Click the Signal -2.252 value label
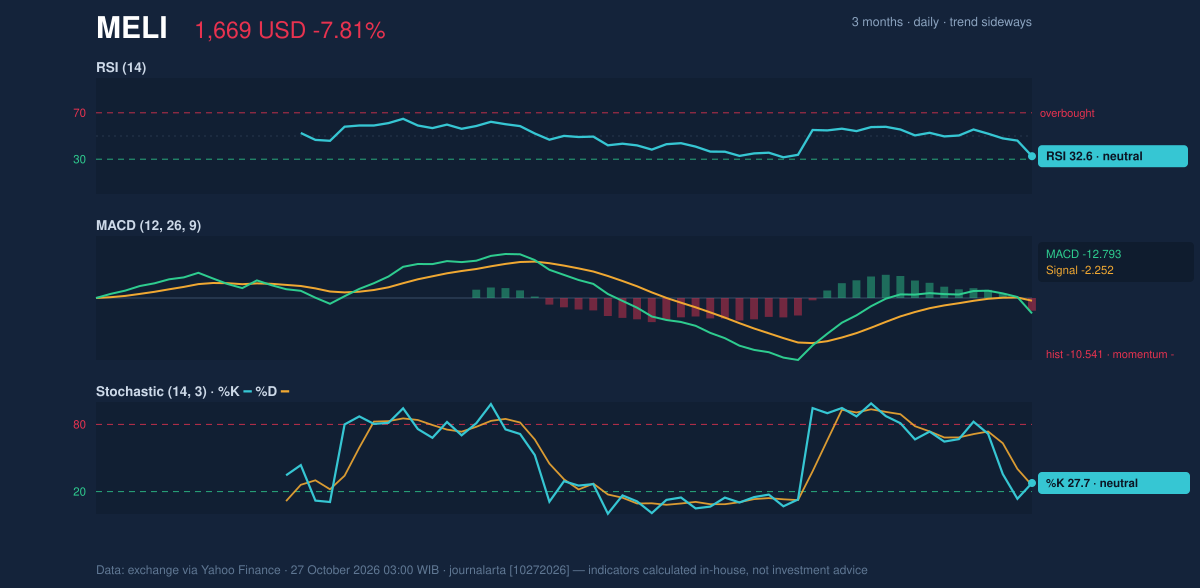The height and width of the screenshot is (588, 1200). click(1080, 270)
